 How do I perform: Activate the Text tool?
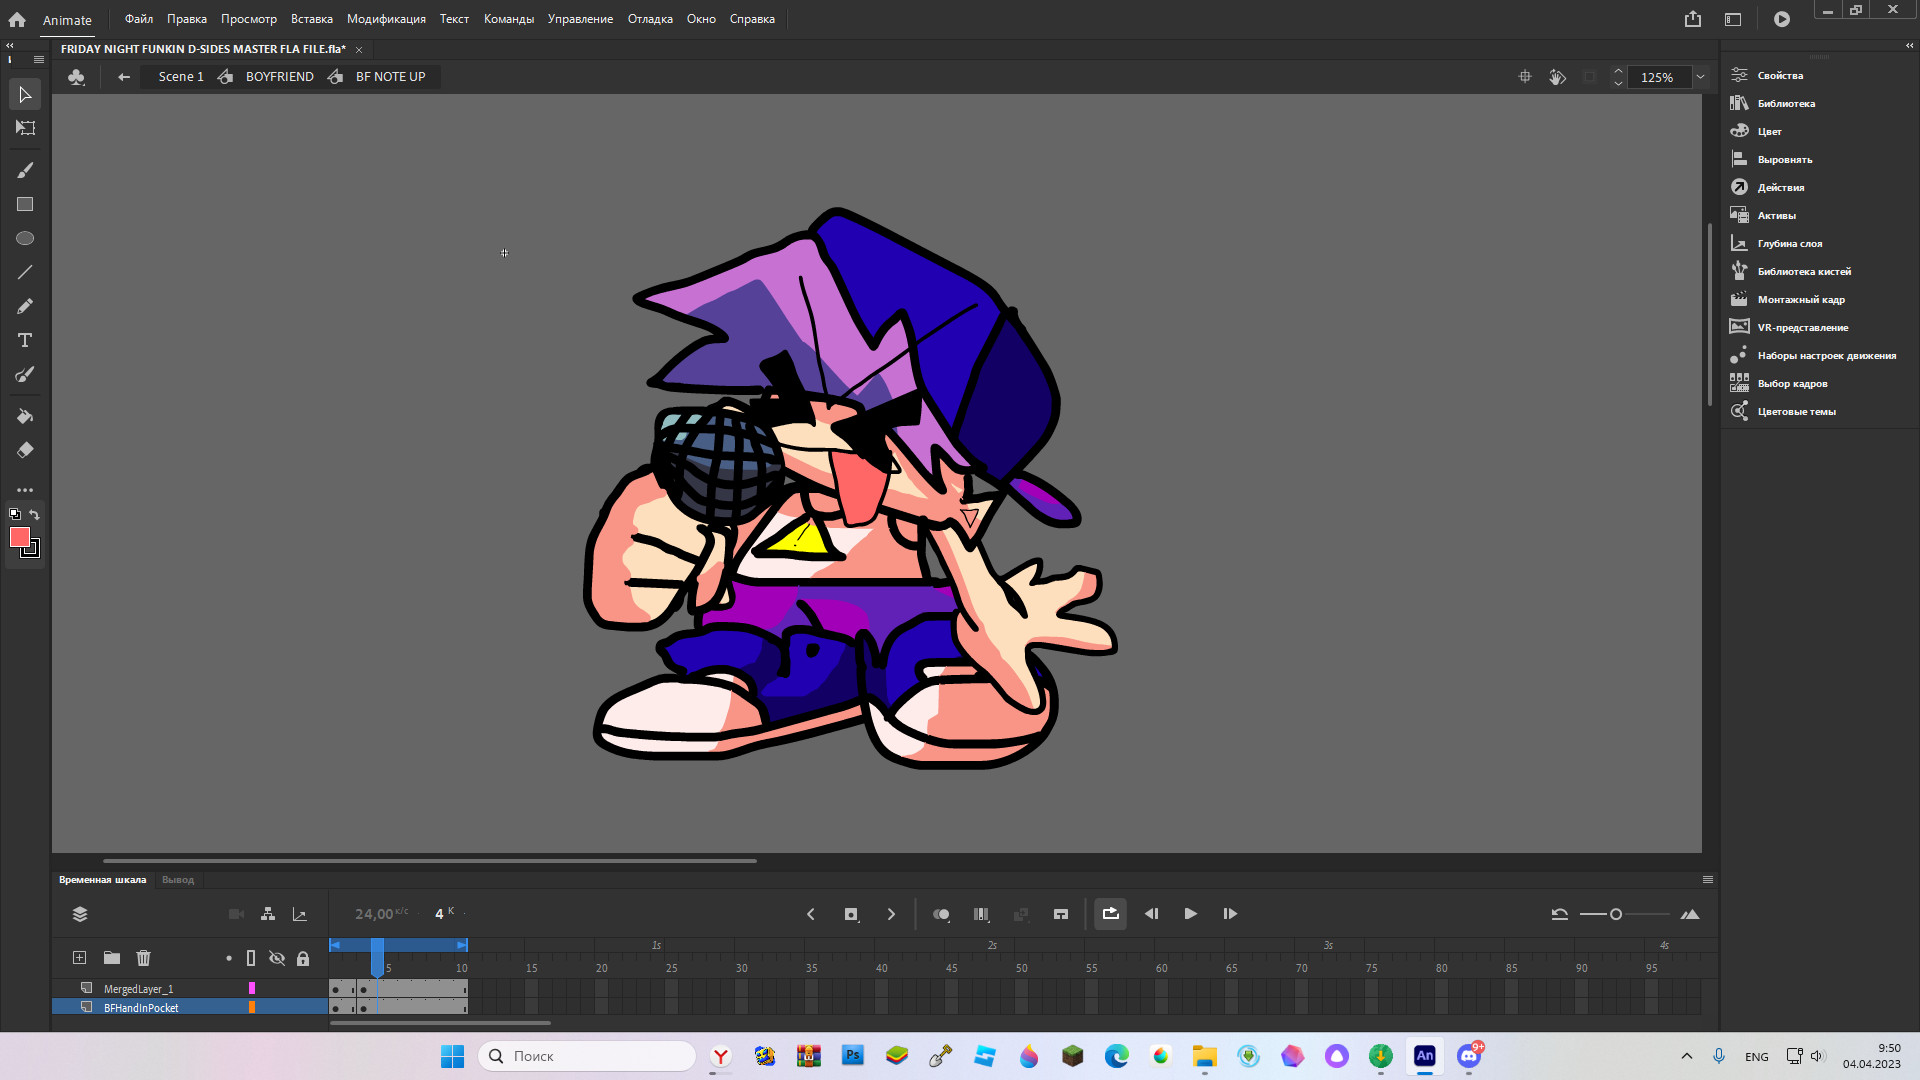point(24,340)
